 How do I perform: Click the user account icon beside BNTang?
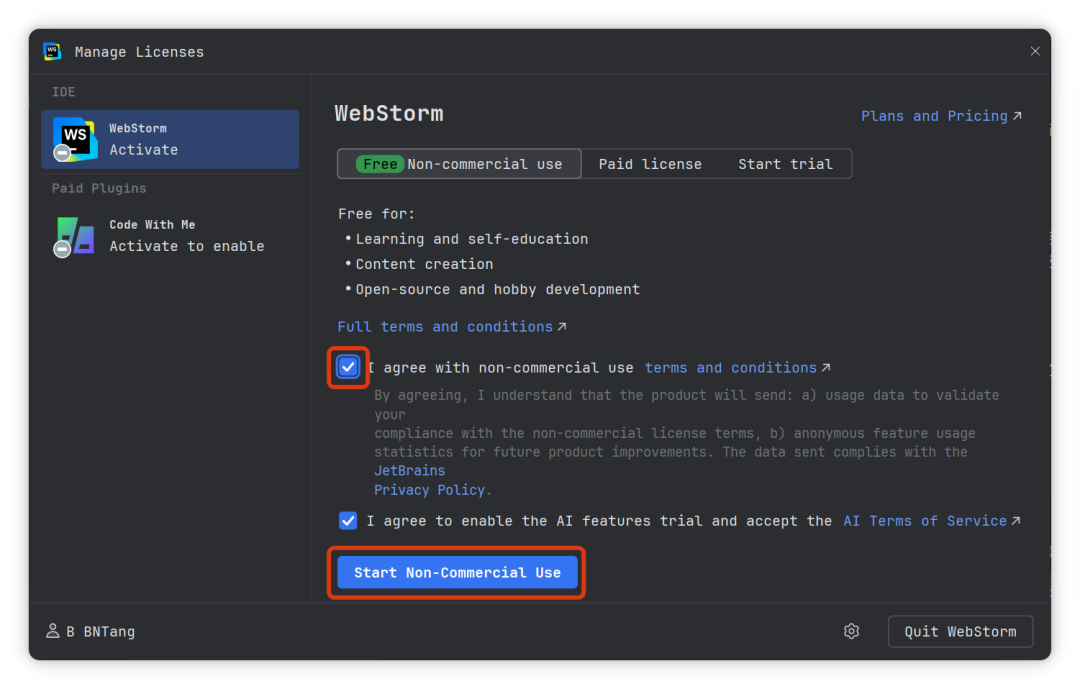coord(53,631)
